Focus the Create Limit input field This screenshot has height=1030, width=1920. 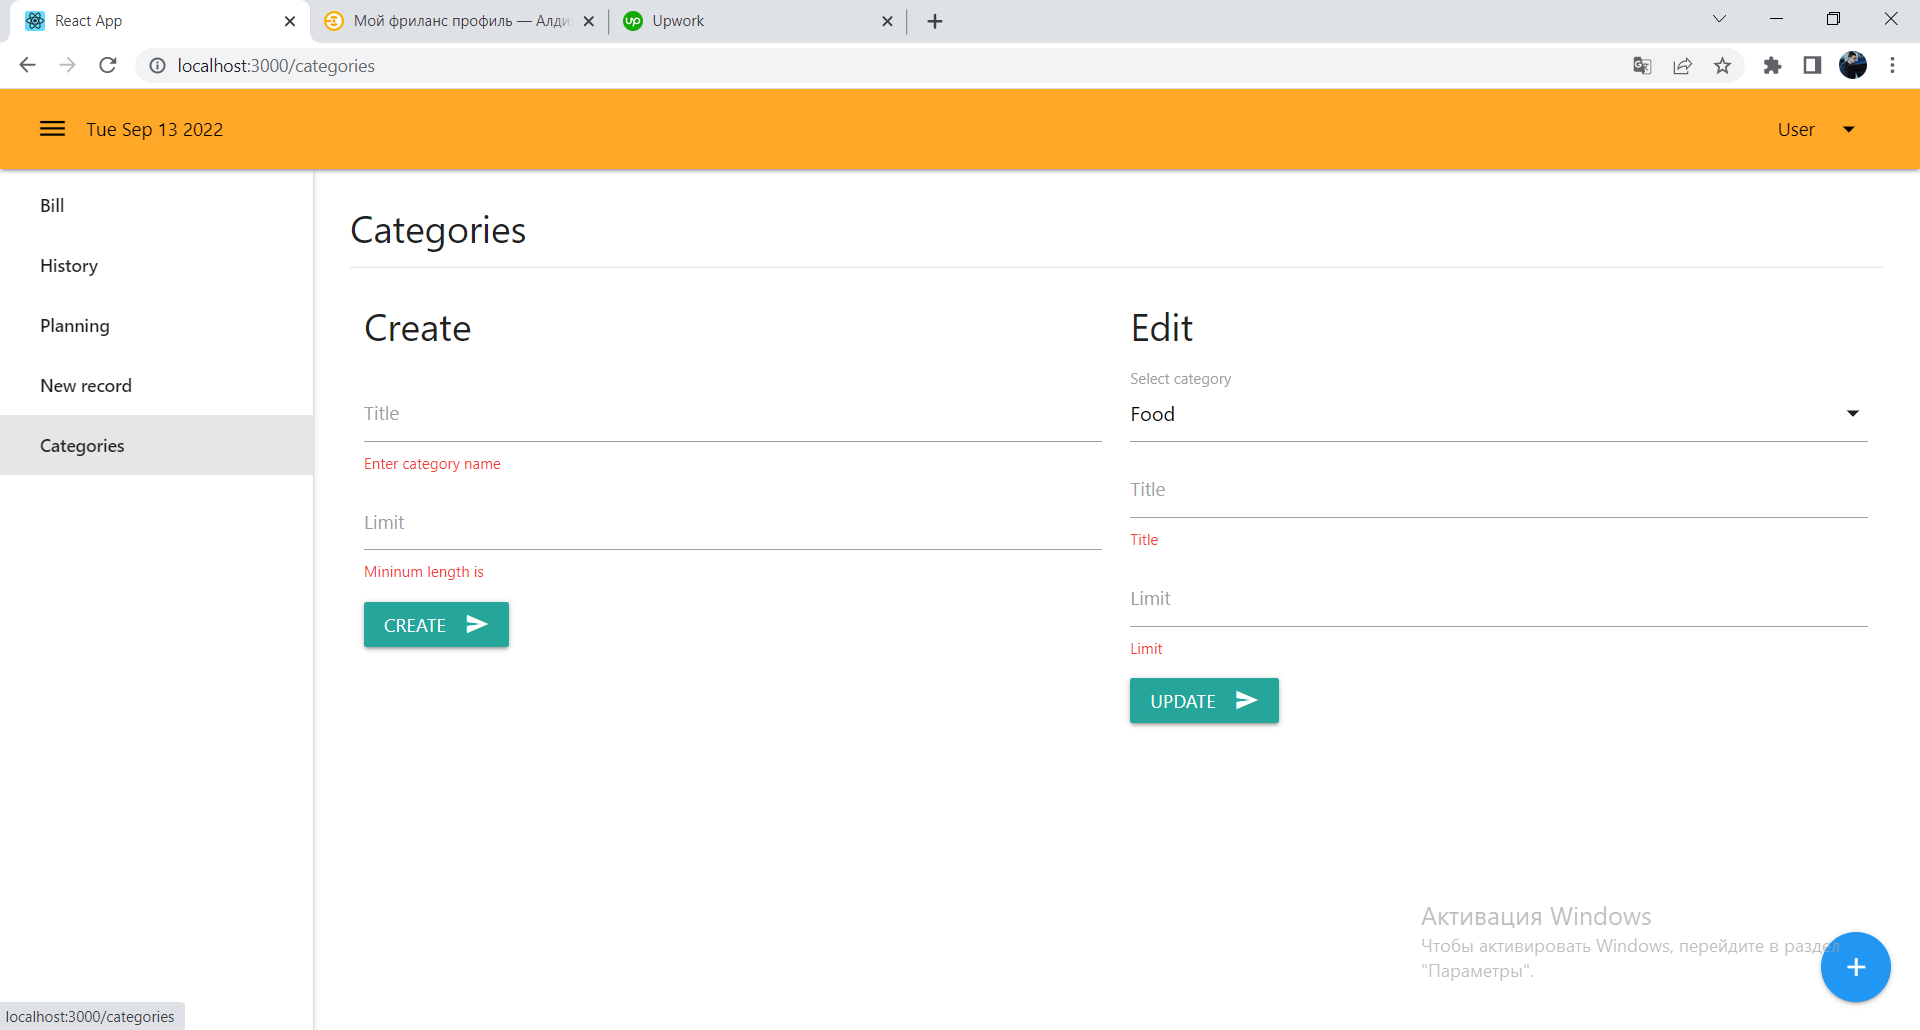pyautogui.click(x=732, y=523)
